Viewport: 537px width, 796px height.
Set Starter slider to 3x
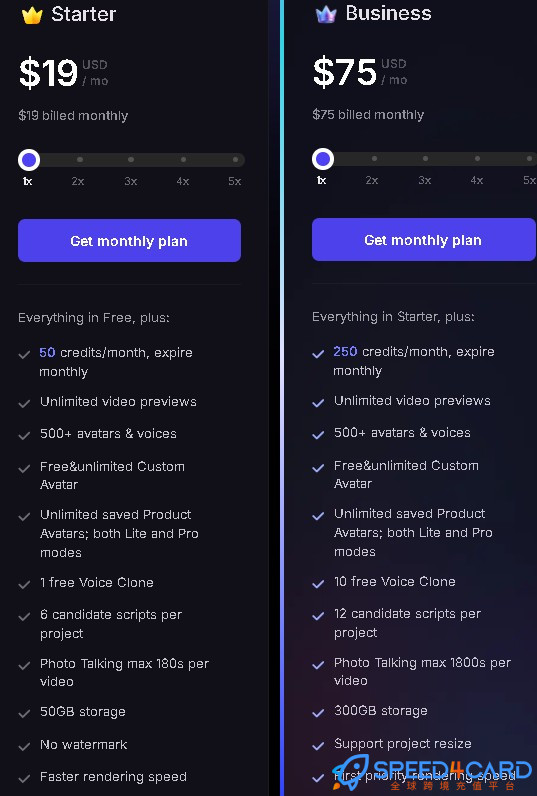131,159
